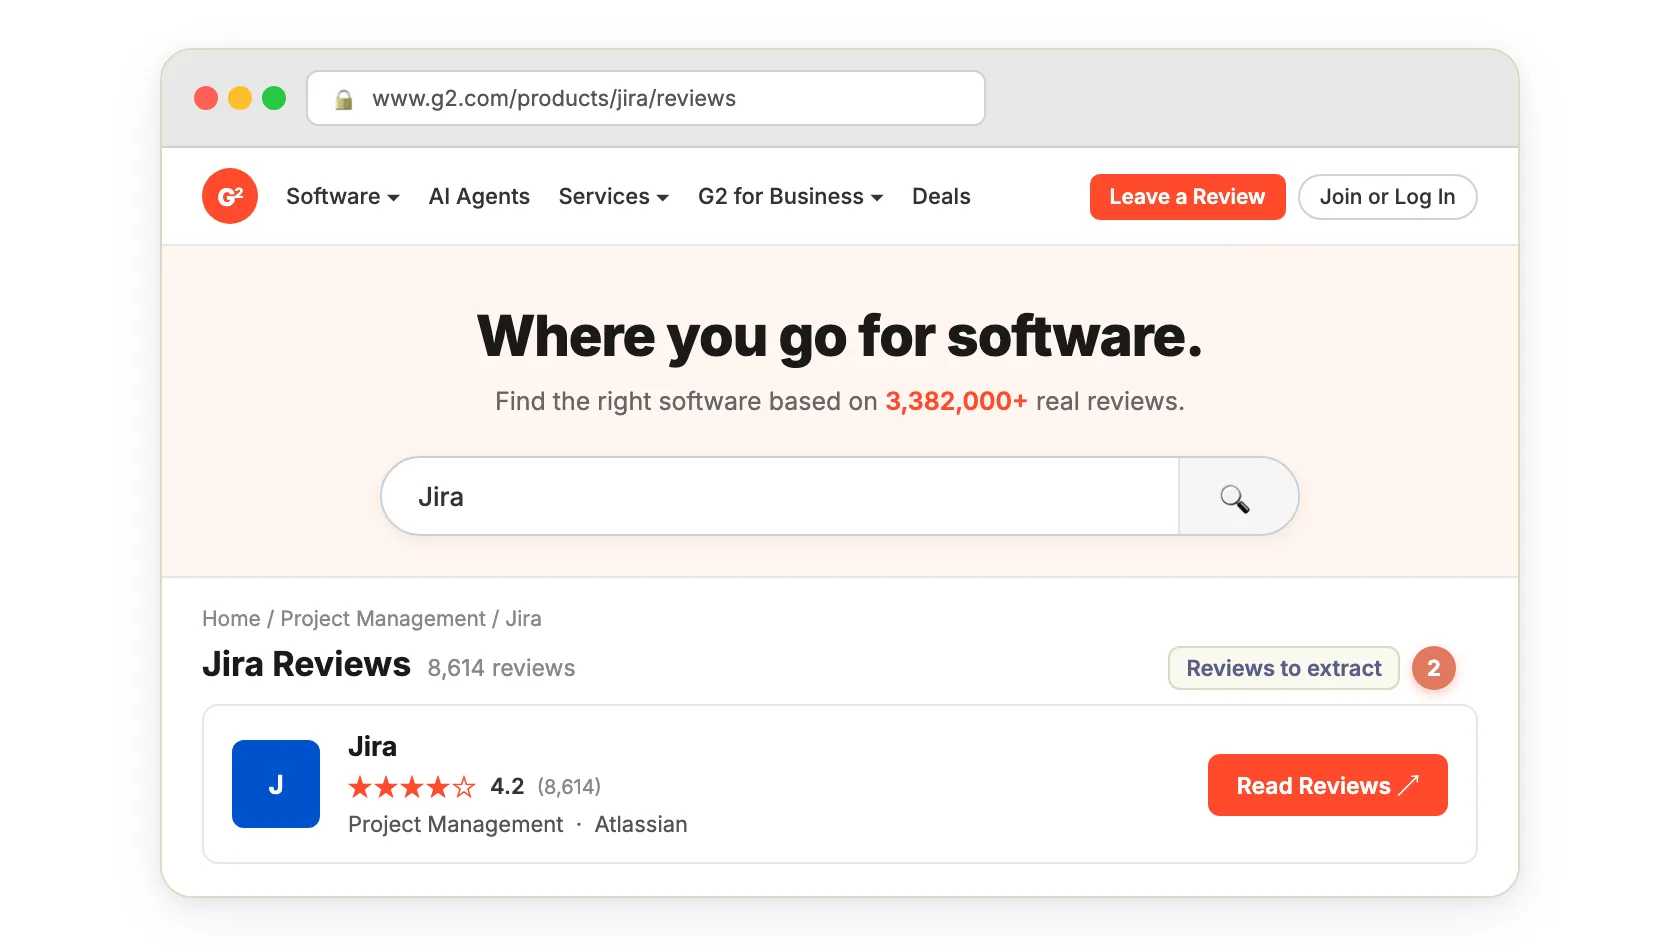Click the Home breadcrumb link
The width and height of the screenshot is (1680, 946).
pos(231,619)
